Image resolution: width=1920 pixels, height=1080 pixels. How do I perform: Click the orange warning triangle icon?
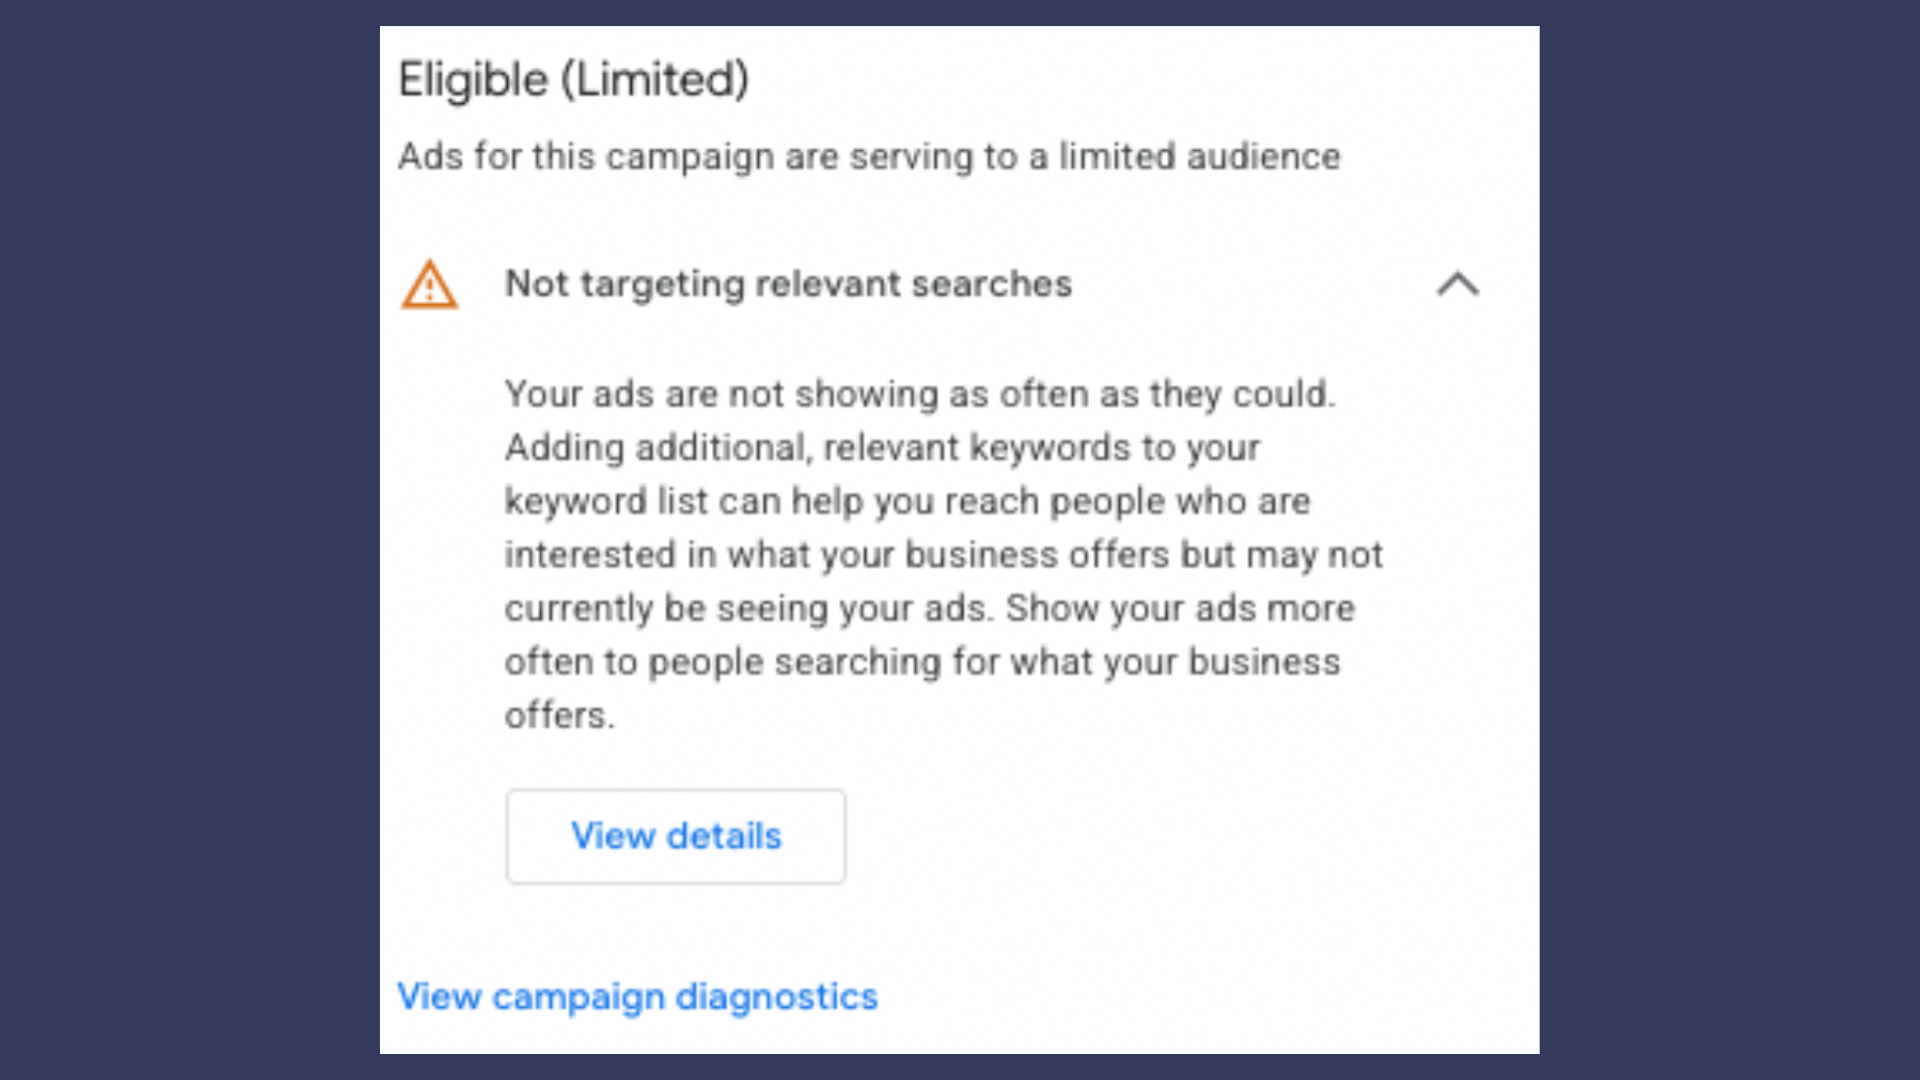point(429,285)
